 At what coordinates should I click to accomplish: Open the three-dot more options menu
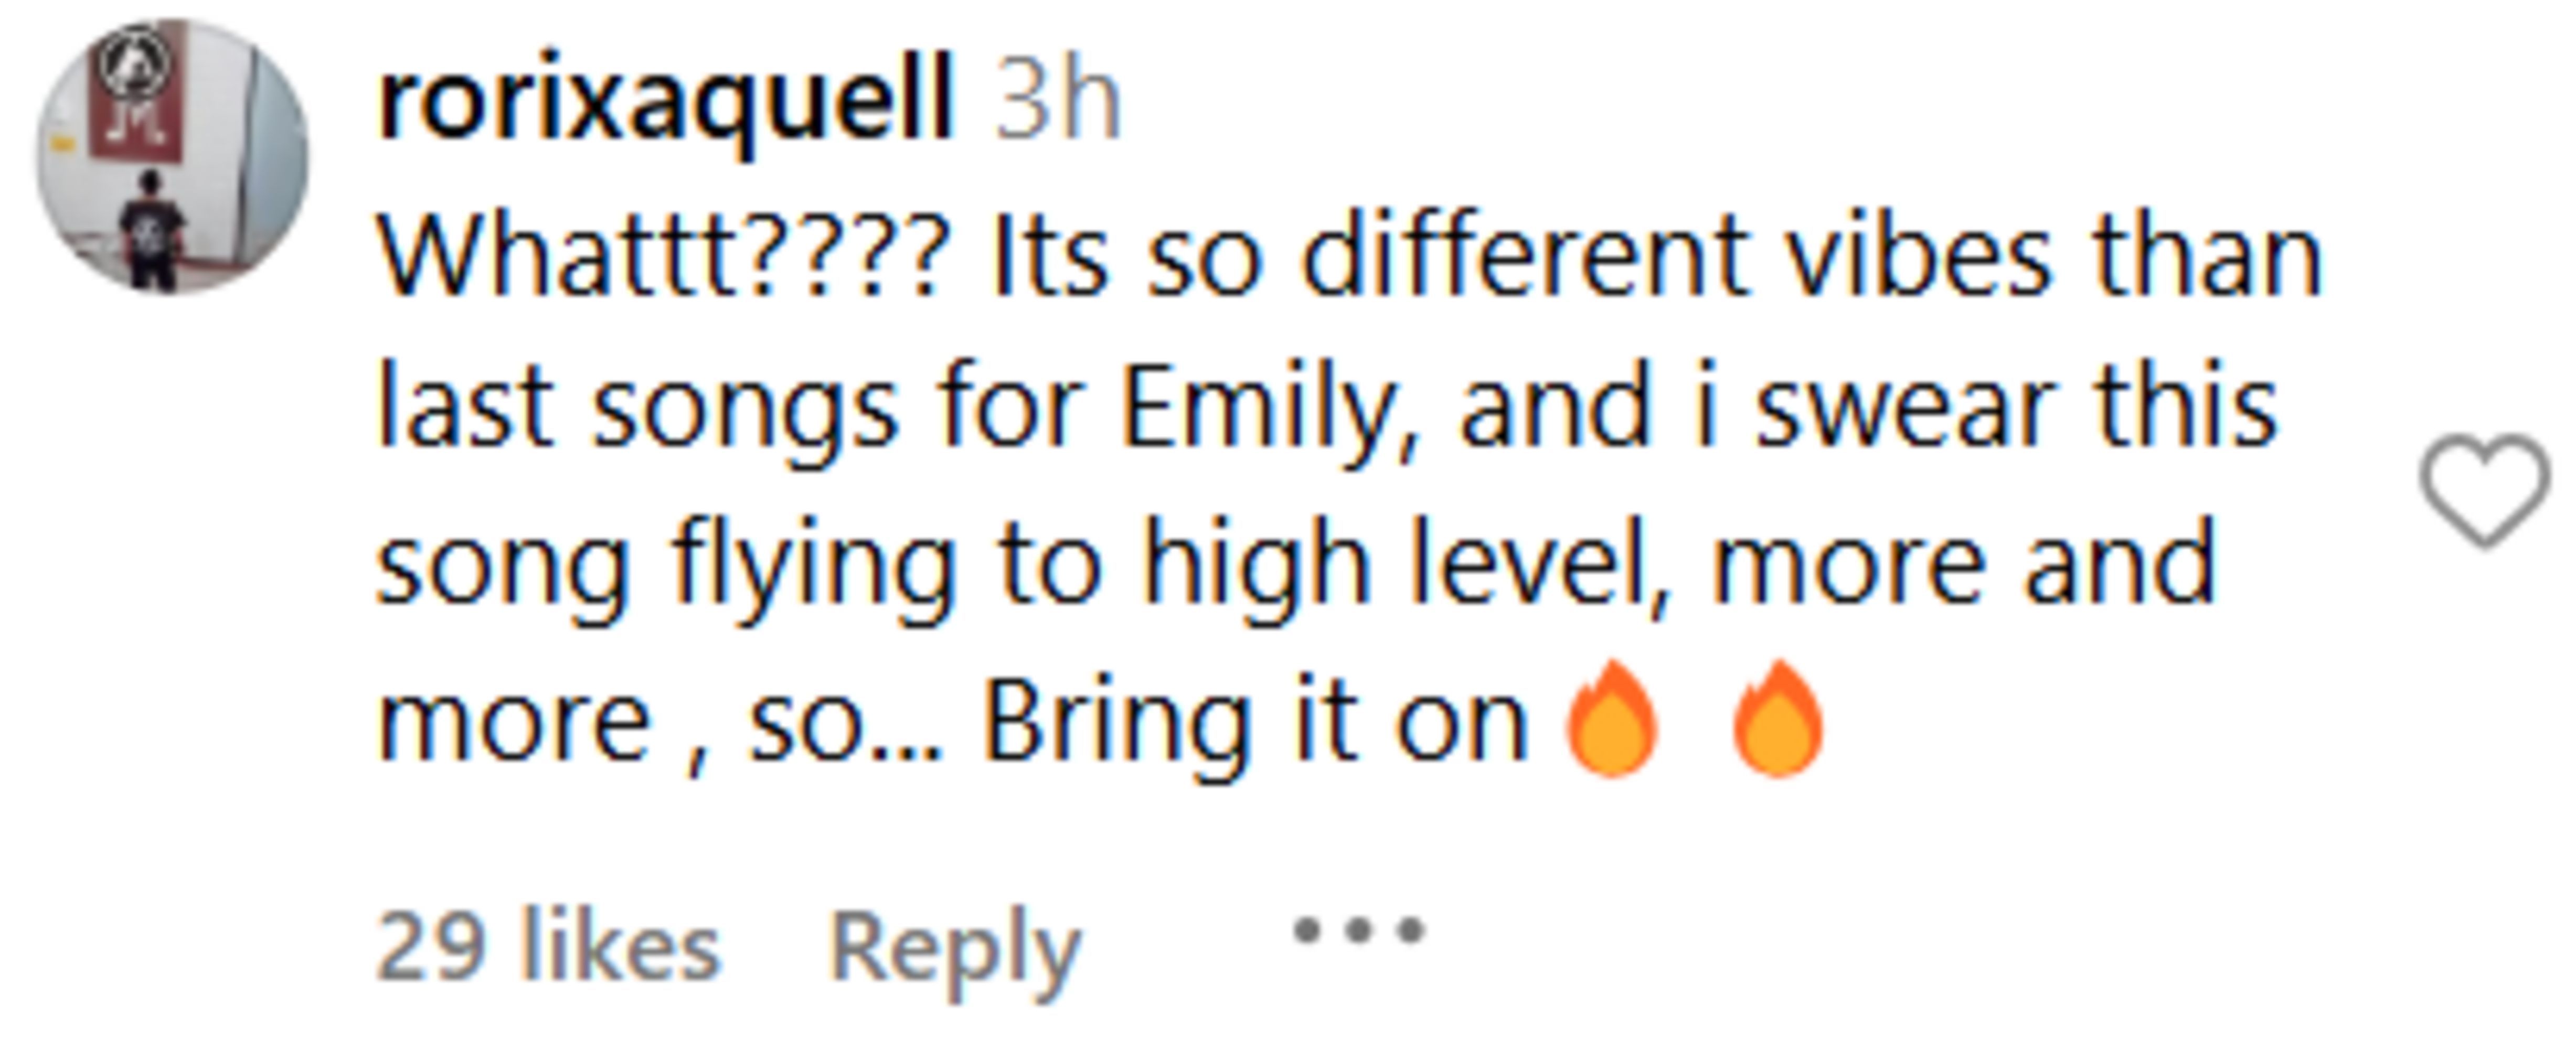[1359, 930]
